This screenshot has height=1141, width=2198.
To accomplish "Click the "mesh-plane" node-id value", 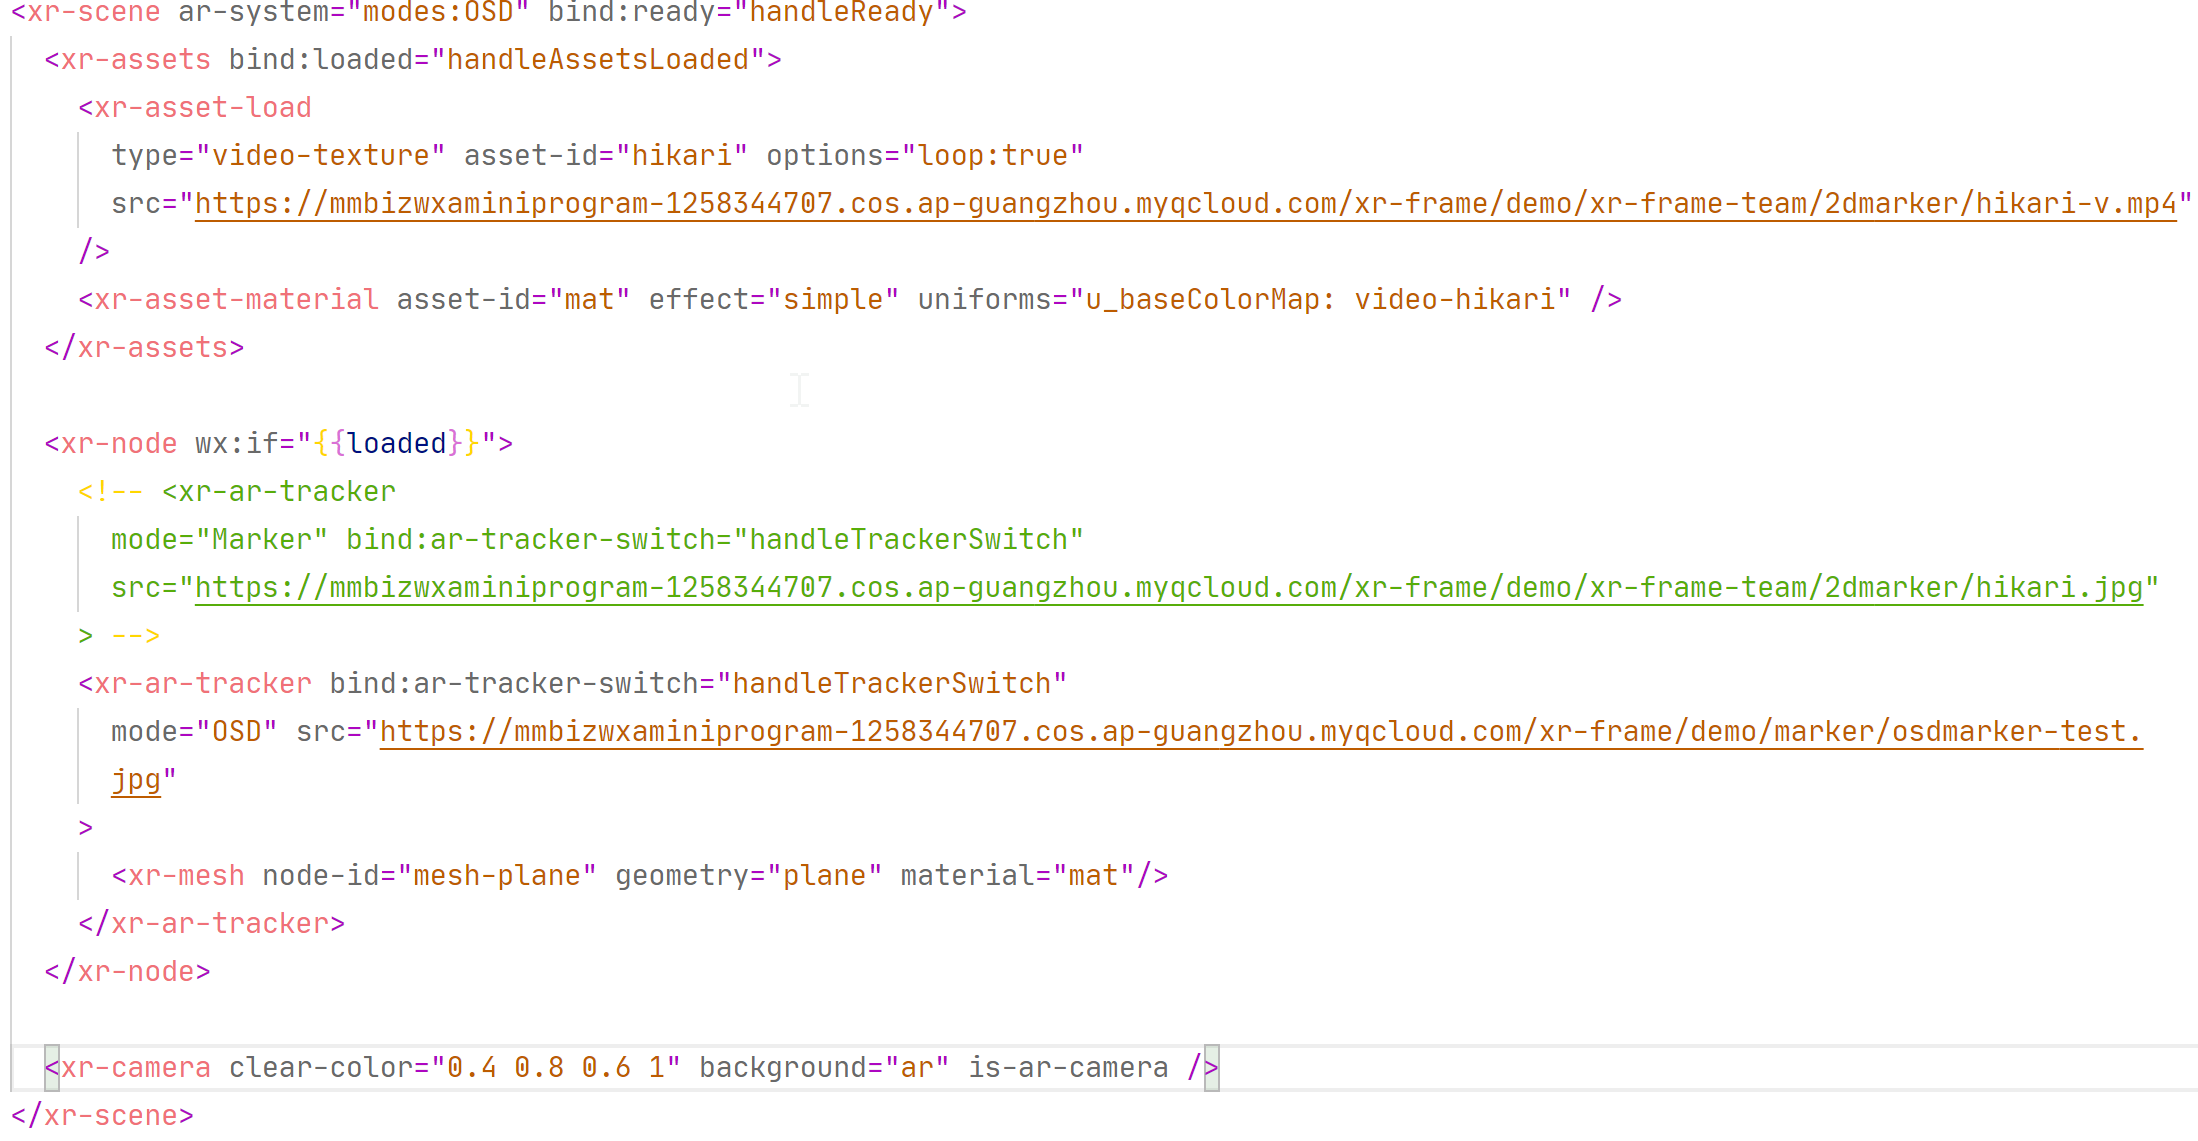I will click(x=496, y=876).
